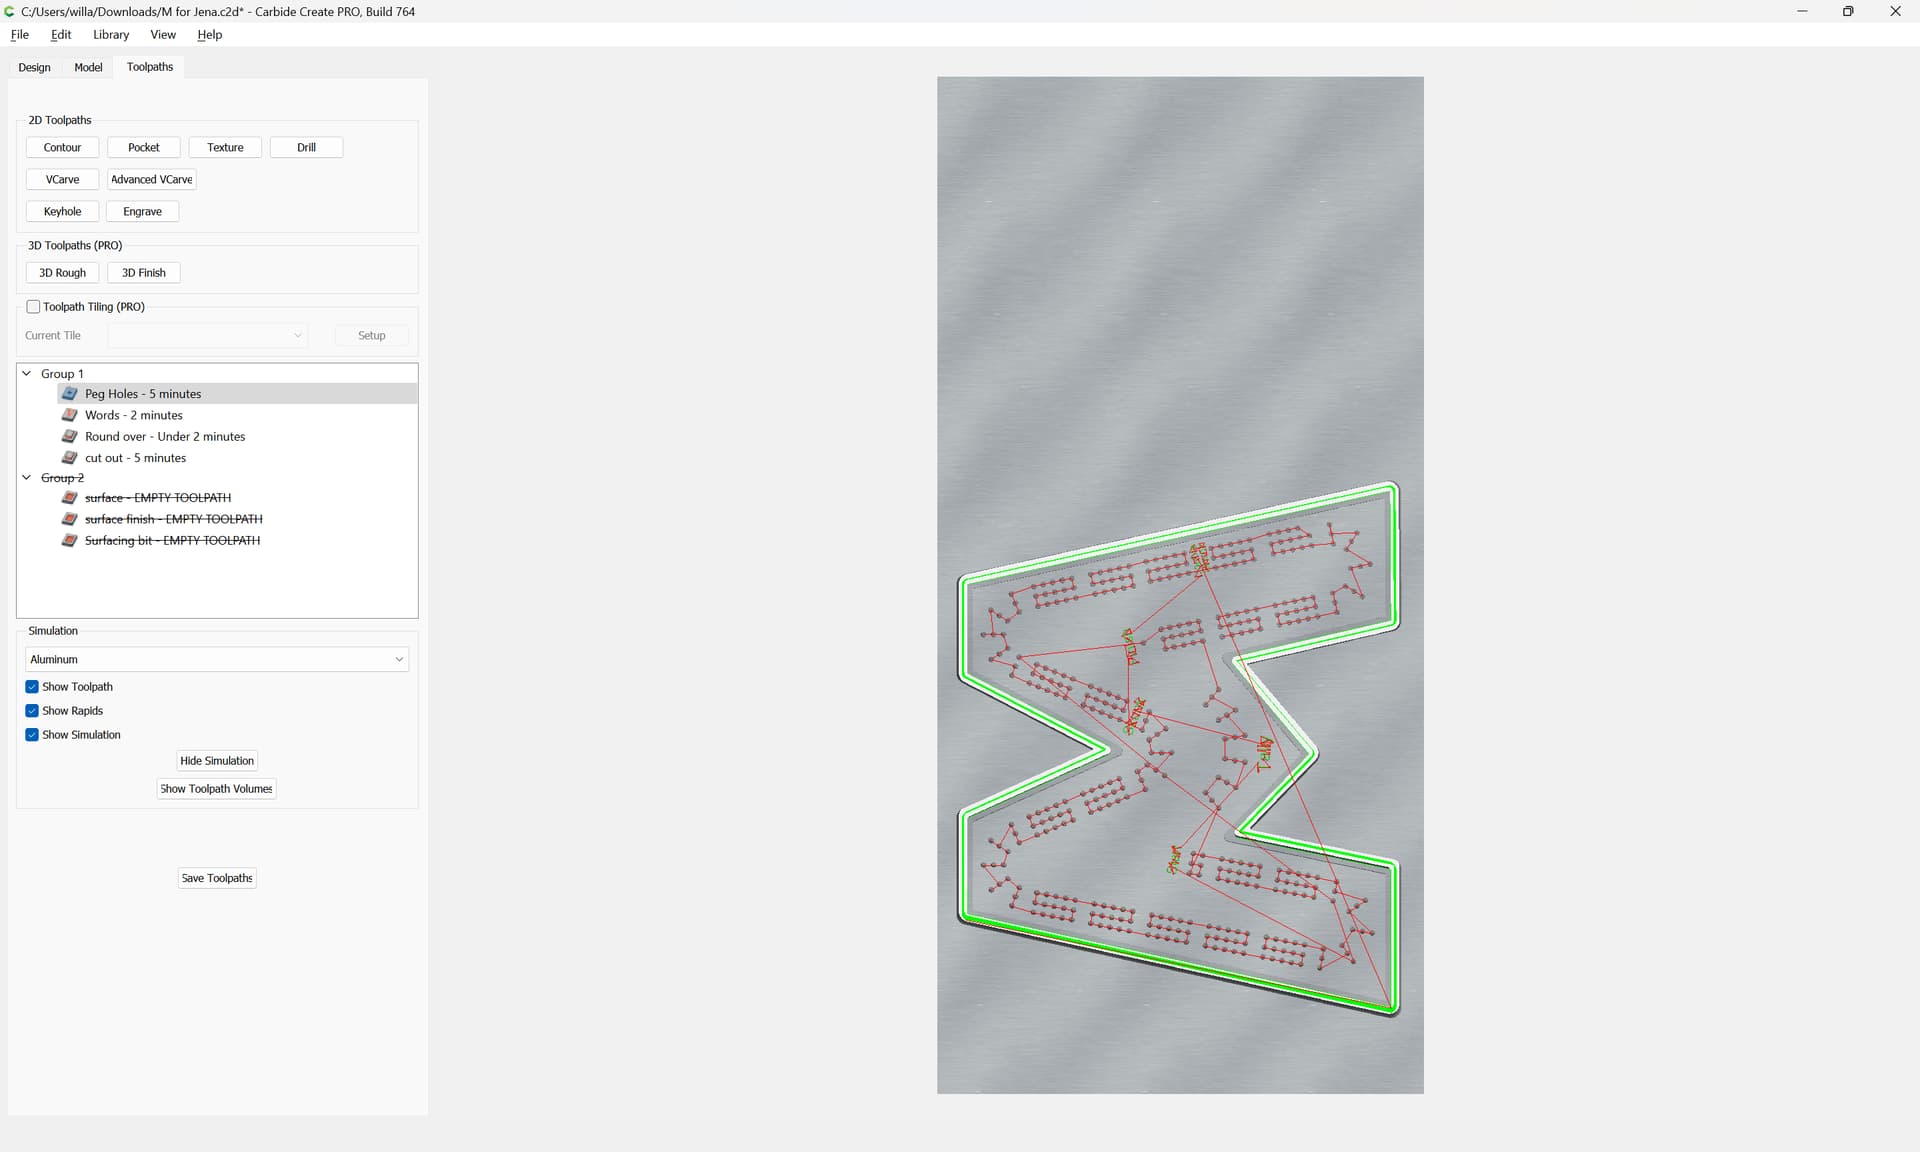Click the cut out toolpath icon
The width and height of the screenshot is (1920, 1152).
click(70, 458)
